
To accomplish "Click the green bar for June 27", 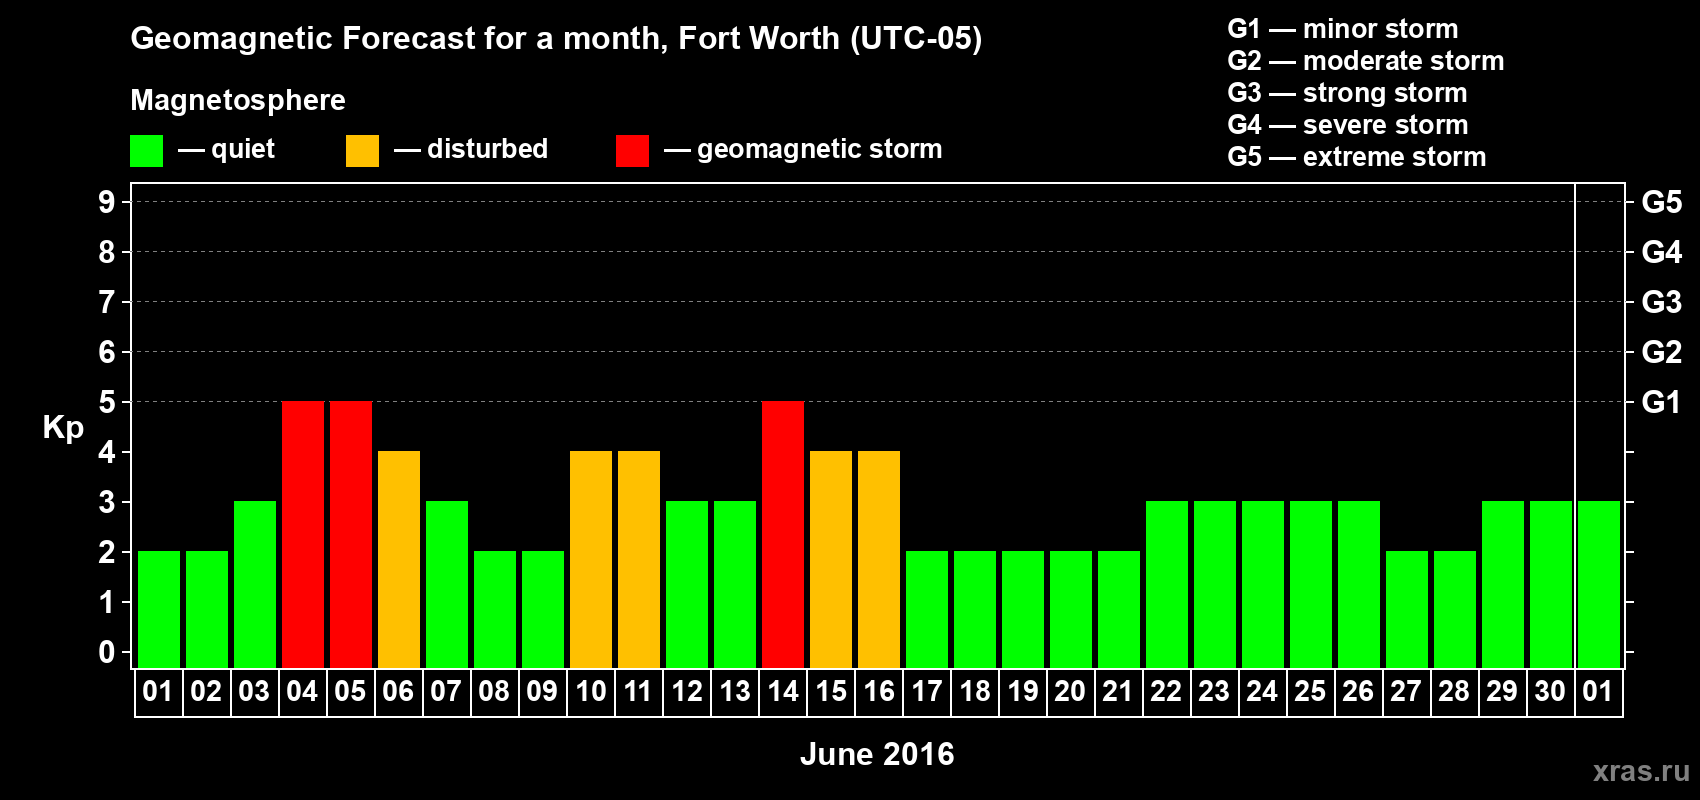I will 1407,609.
